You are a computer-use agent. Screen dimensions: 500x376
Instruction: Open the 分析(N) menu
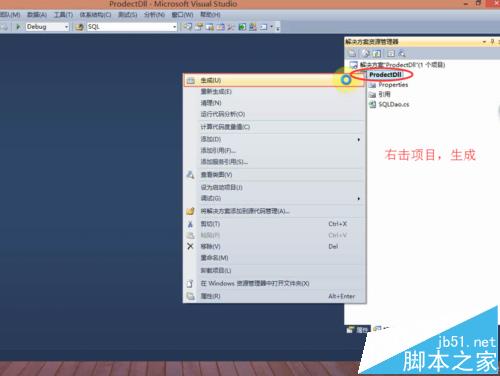click(x=154, y=15)
